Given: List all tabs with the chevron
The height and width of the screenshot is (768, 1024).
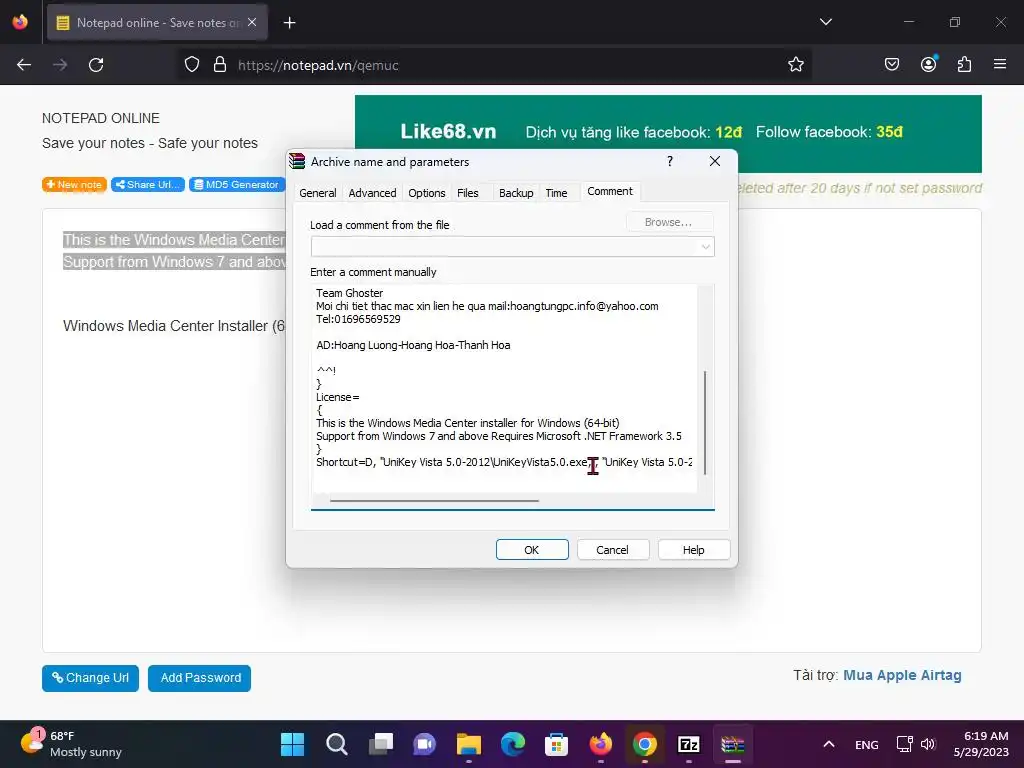Looking at the screenshot, I should [825, 22].
